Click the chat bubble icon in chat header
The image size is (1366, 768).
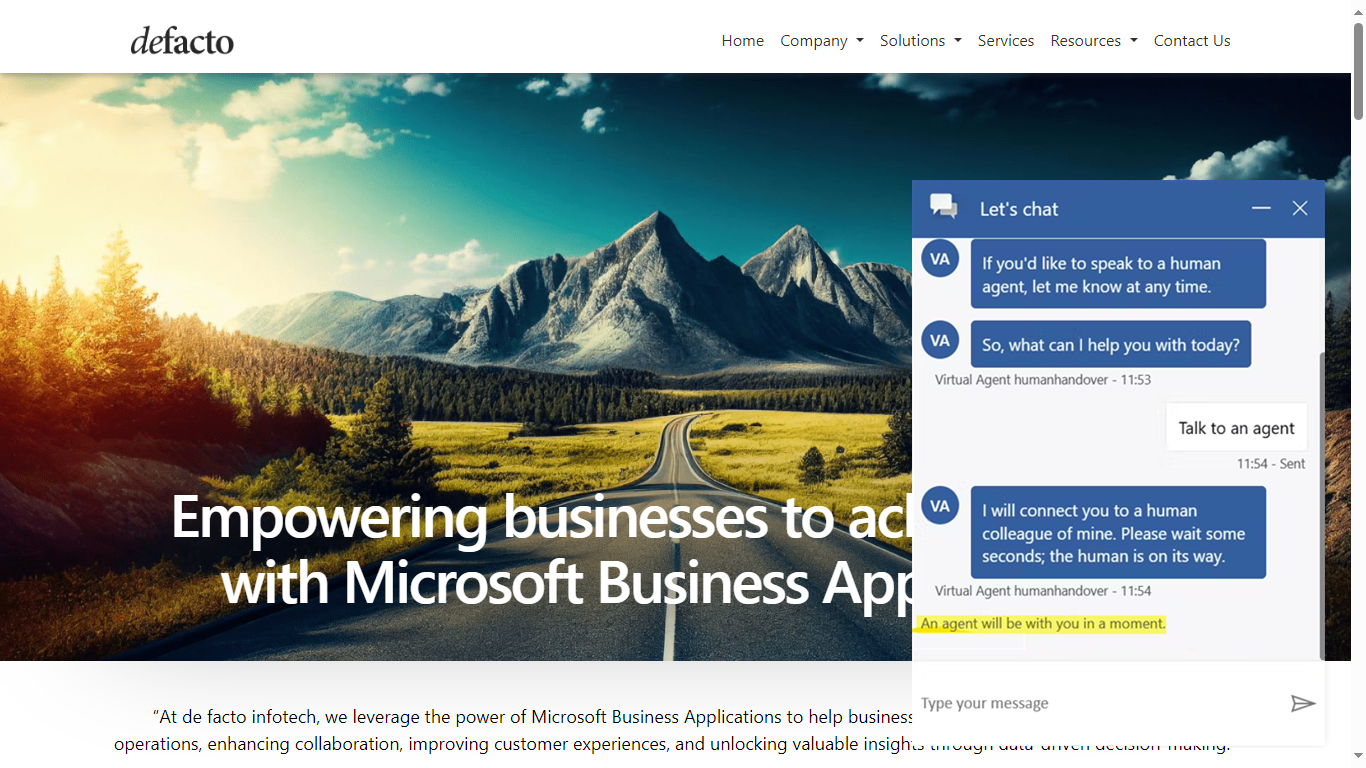click(x=943, y=207)
